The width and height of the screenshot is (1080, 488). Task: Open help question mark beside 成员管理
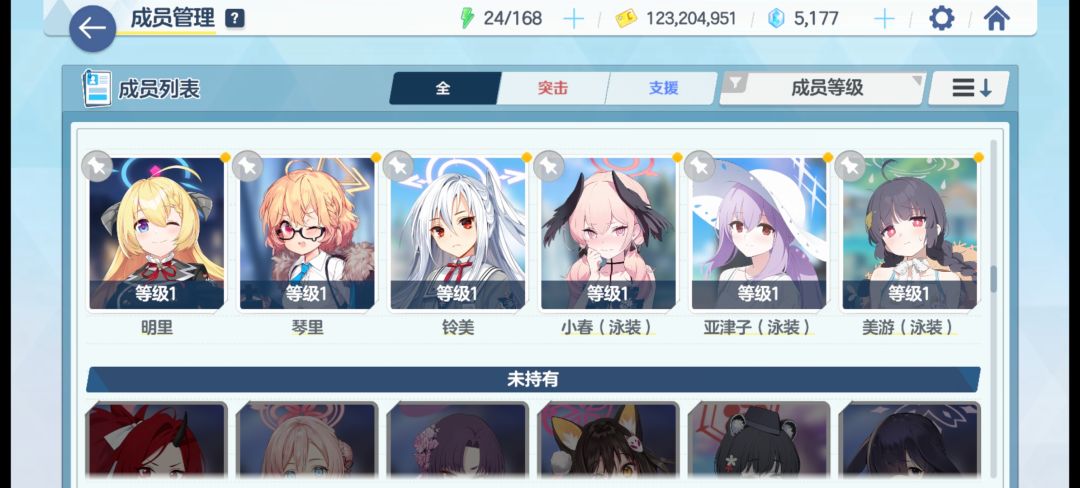[235, 19]
